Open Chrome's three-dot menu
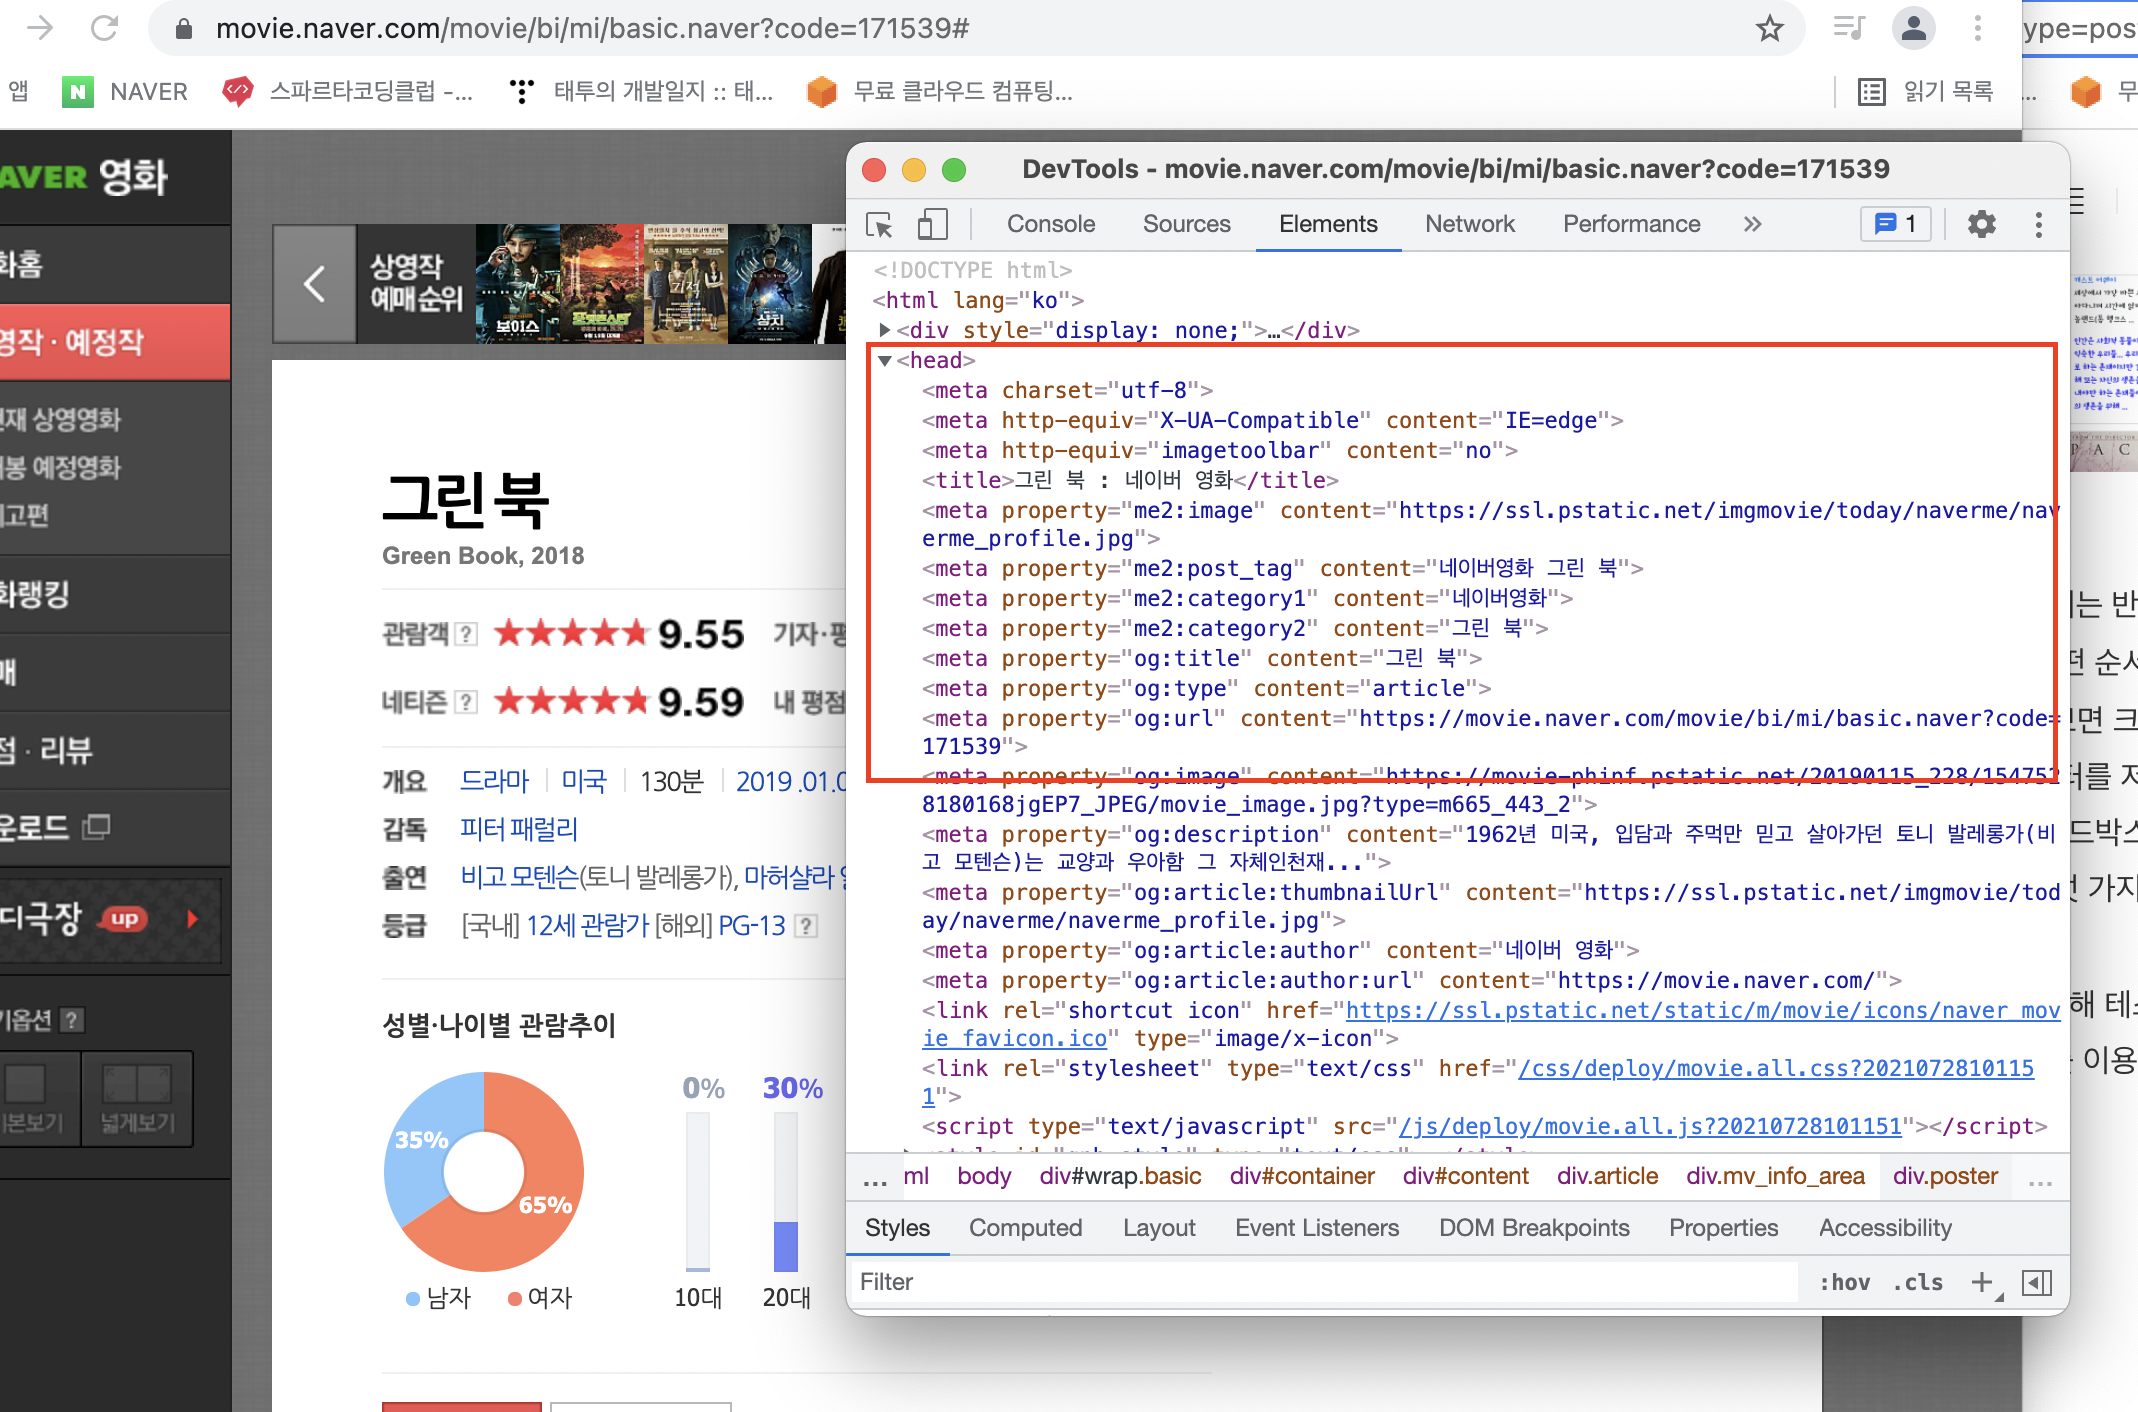Viewport: 2138px width, 1412px height. point(1977,28)
